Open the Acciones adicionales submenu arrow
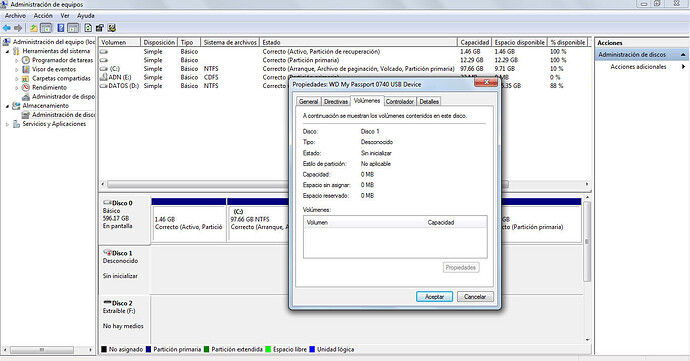The image size is (690, 361). point(683,66)
